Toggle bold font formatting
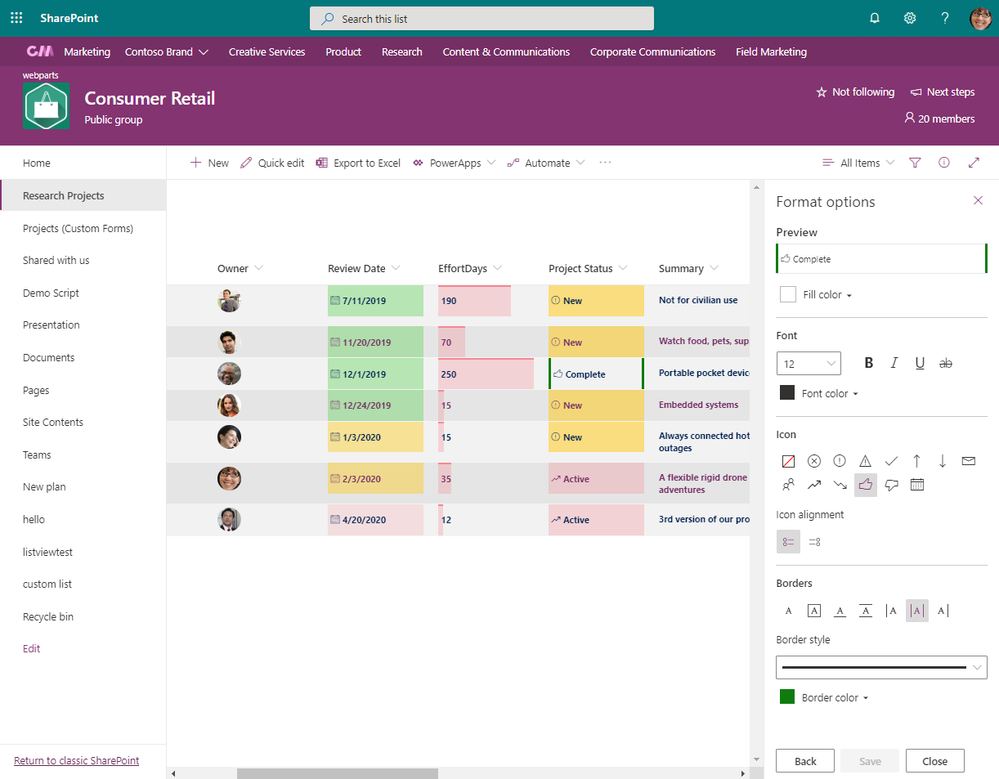999x779 pixels. coord(868,363)
